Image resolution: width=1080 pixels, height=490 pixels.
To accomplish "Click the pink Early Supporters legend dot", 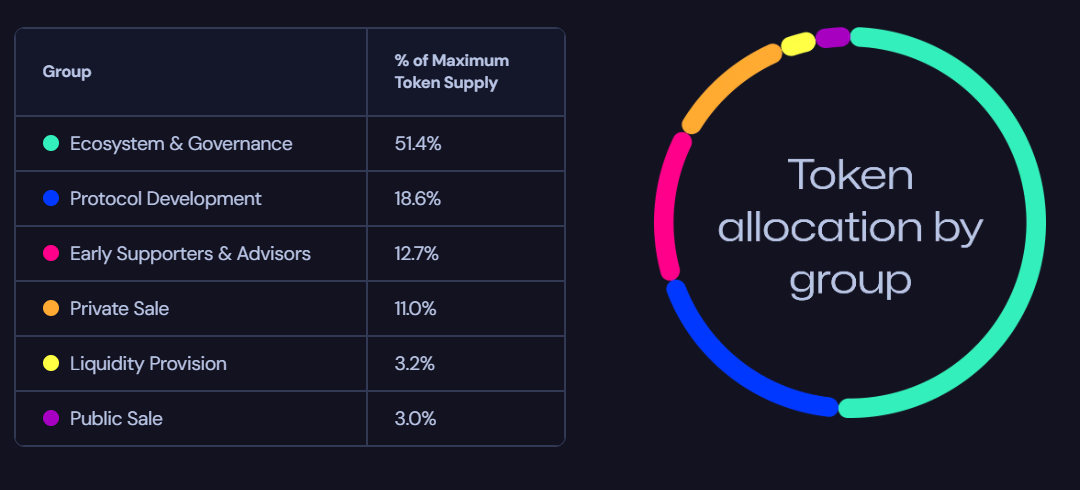I will [x=51, y=254].
